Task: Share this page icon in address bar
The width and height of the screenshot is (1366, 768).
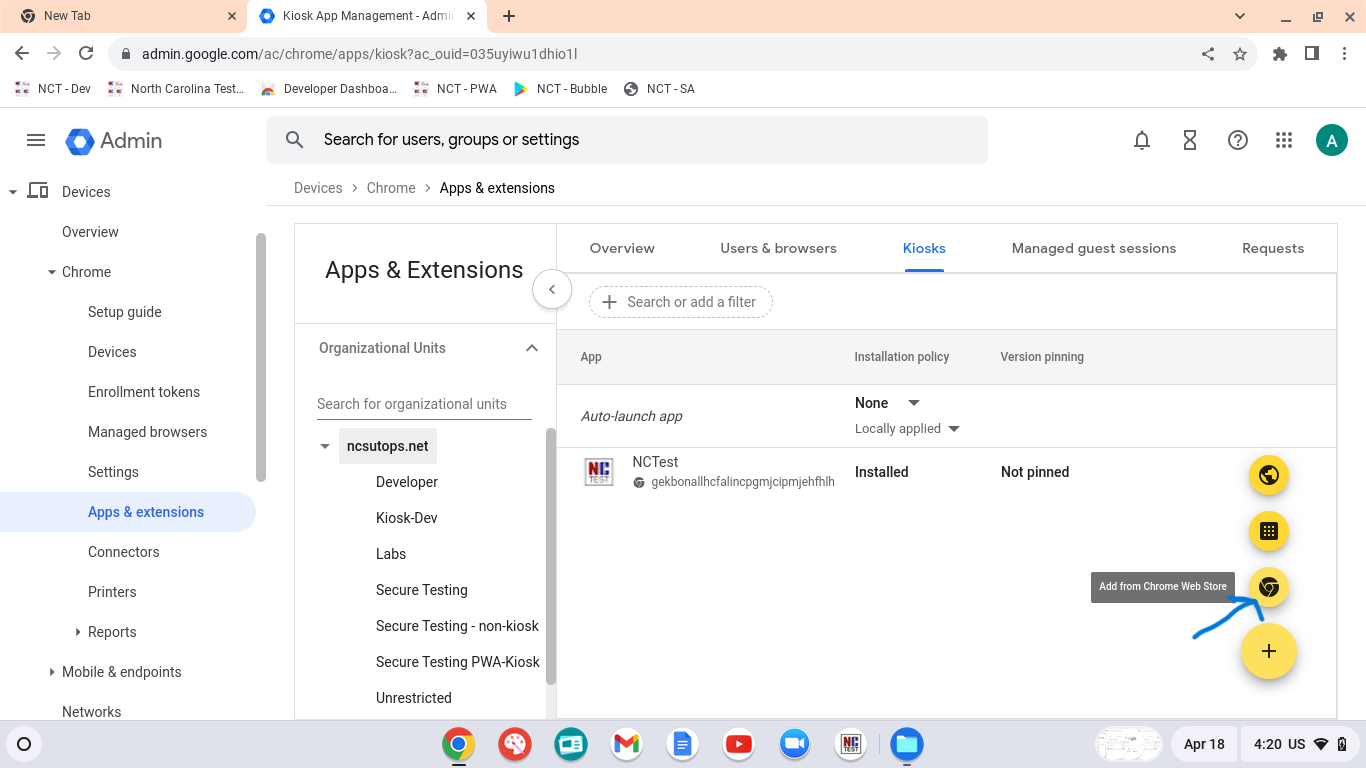Action: pyautogui.click(x=1208, y=54)
